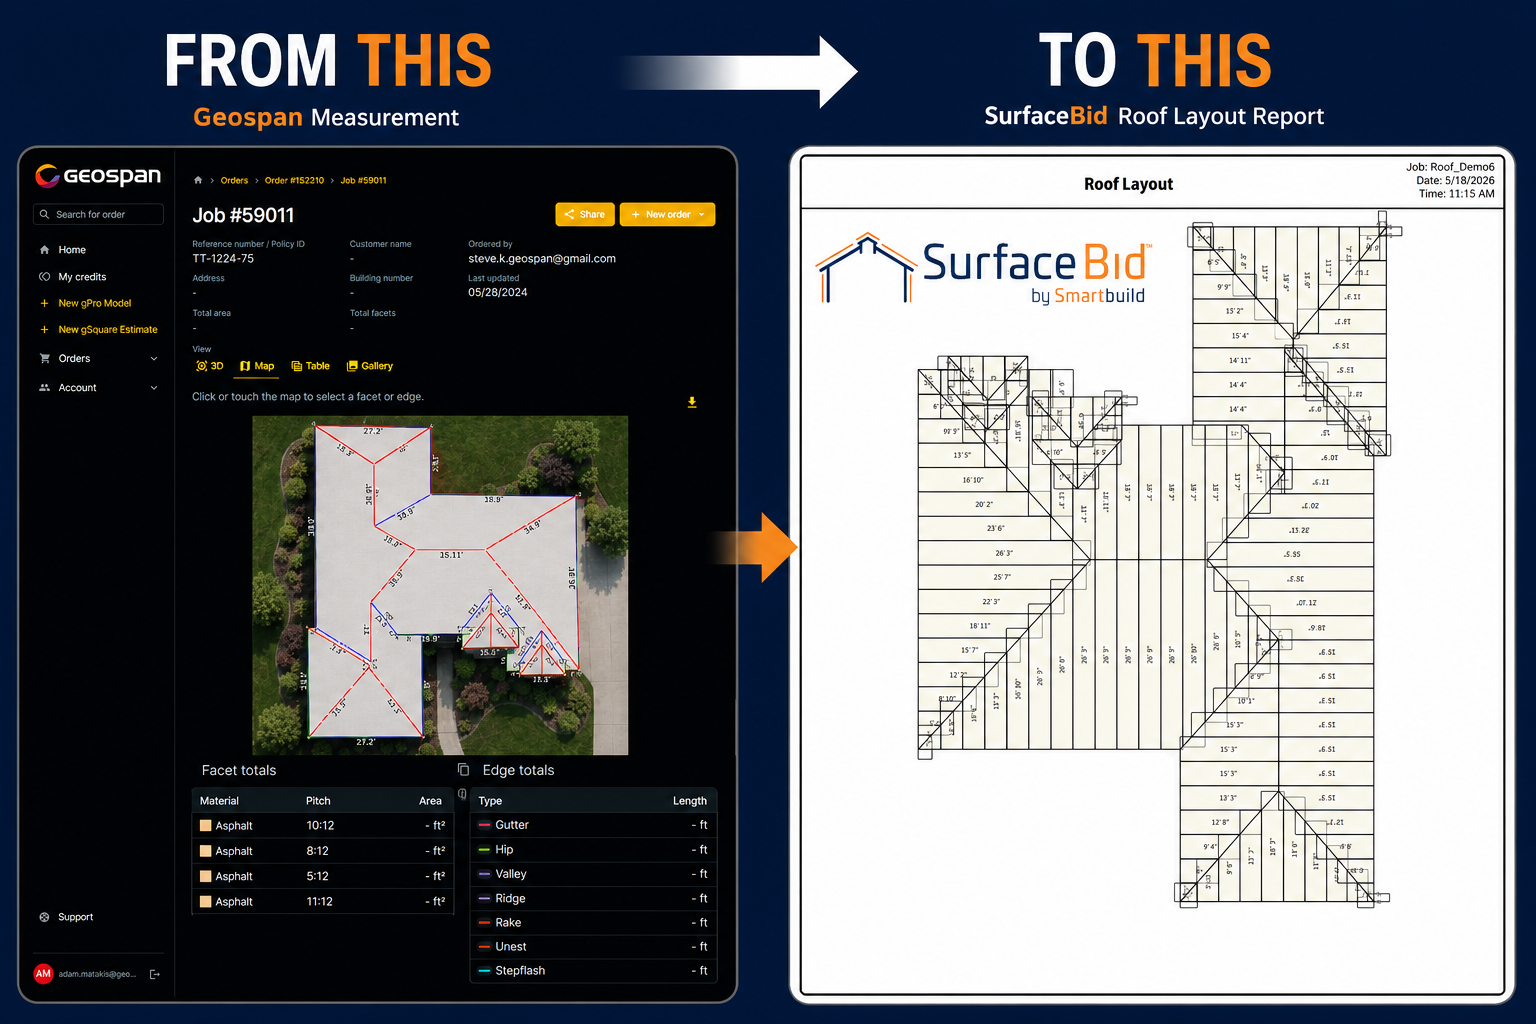This screenshot has height=1024, width=1536.
Task: Click the yellow Share button
Action: pos(585,214)
